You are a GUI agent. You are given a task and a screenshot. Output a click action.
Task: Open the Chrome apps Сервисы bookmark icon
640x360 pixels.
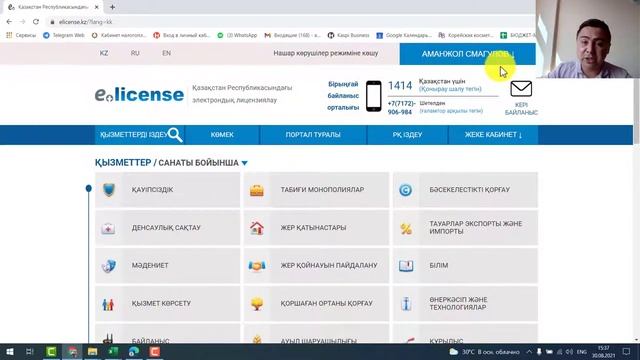(x=9, y=36)
